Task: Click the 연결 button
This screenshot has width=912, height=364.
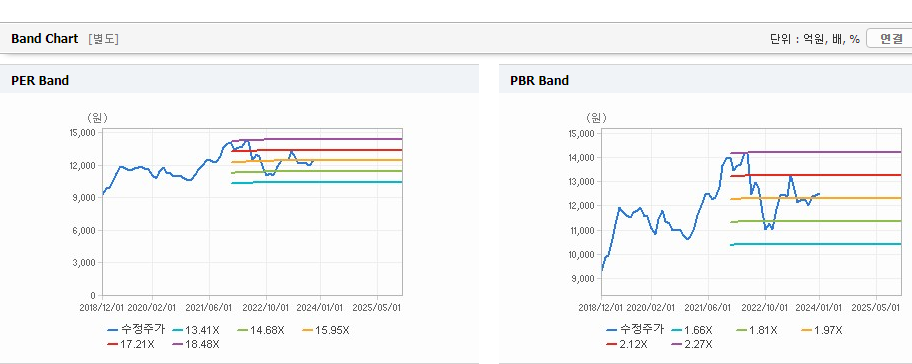Action: pos(889,39)
